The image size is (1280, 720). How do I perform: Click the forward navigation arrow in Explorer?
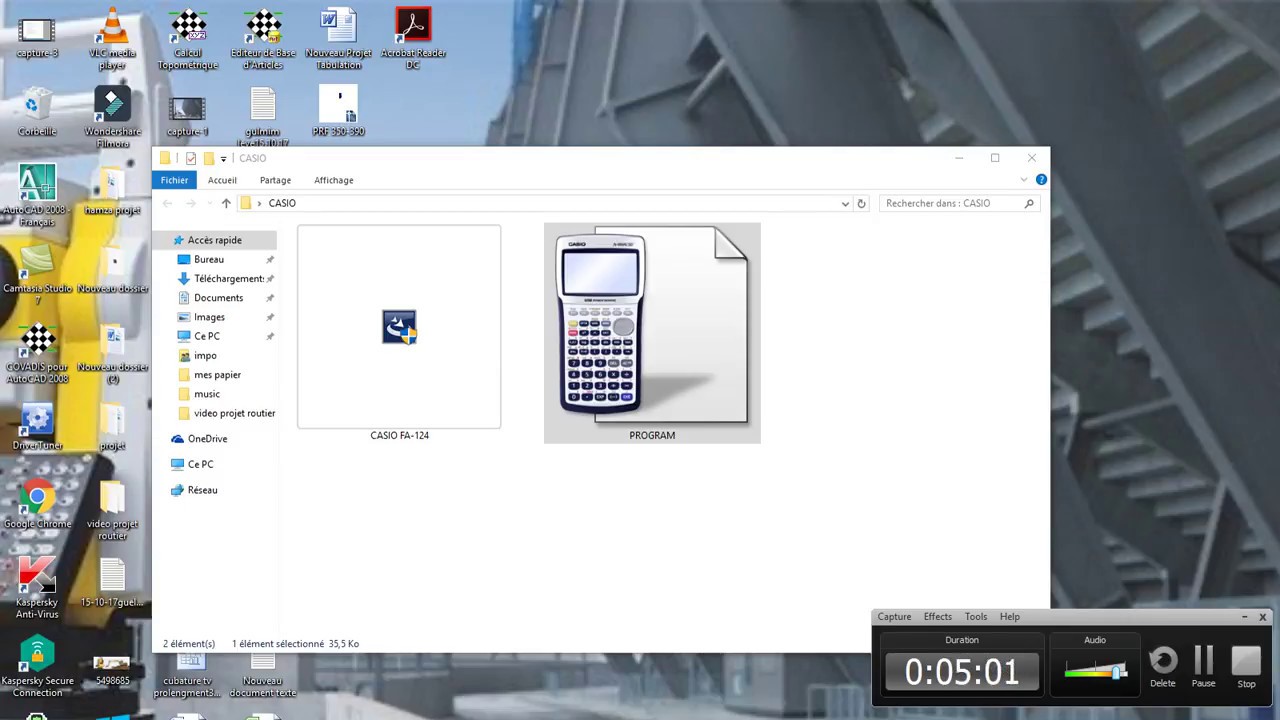[190, 203]
